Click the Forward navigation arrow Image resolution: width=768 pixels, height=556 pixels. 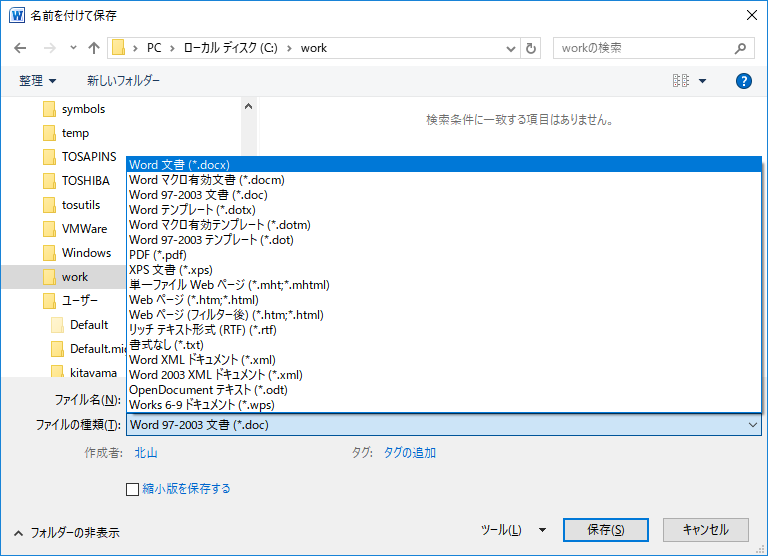click(x=49, y=48)
